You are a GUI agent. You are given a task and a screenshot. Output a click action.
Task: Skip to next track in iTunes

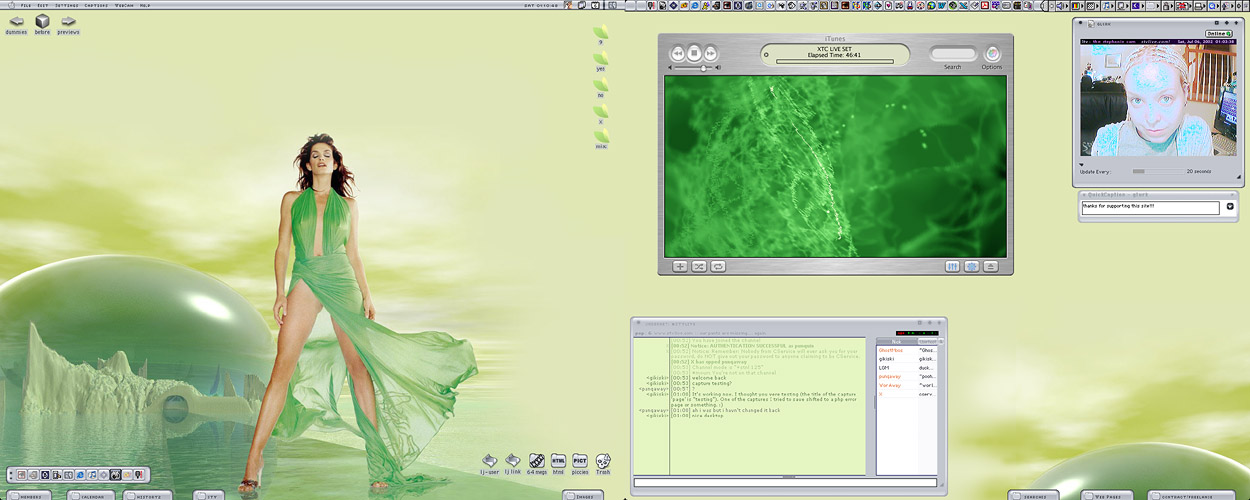click(x=710, y=53)
